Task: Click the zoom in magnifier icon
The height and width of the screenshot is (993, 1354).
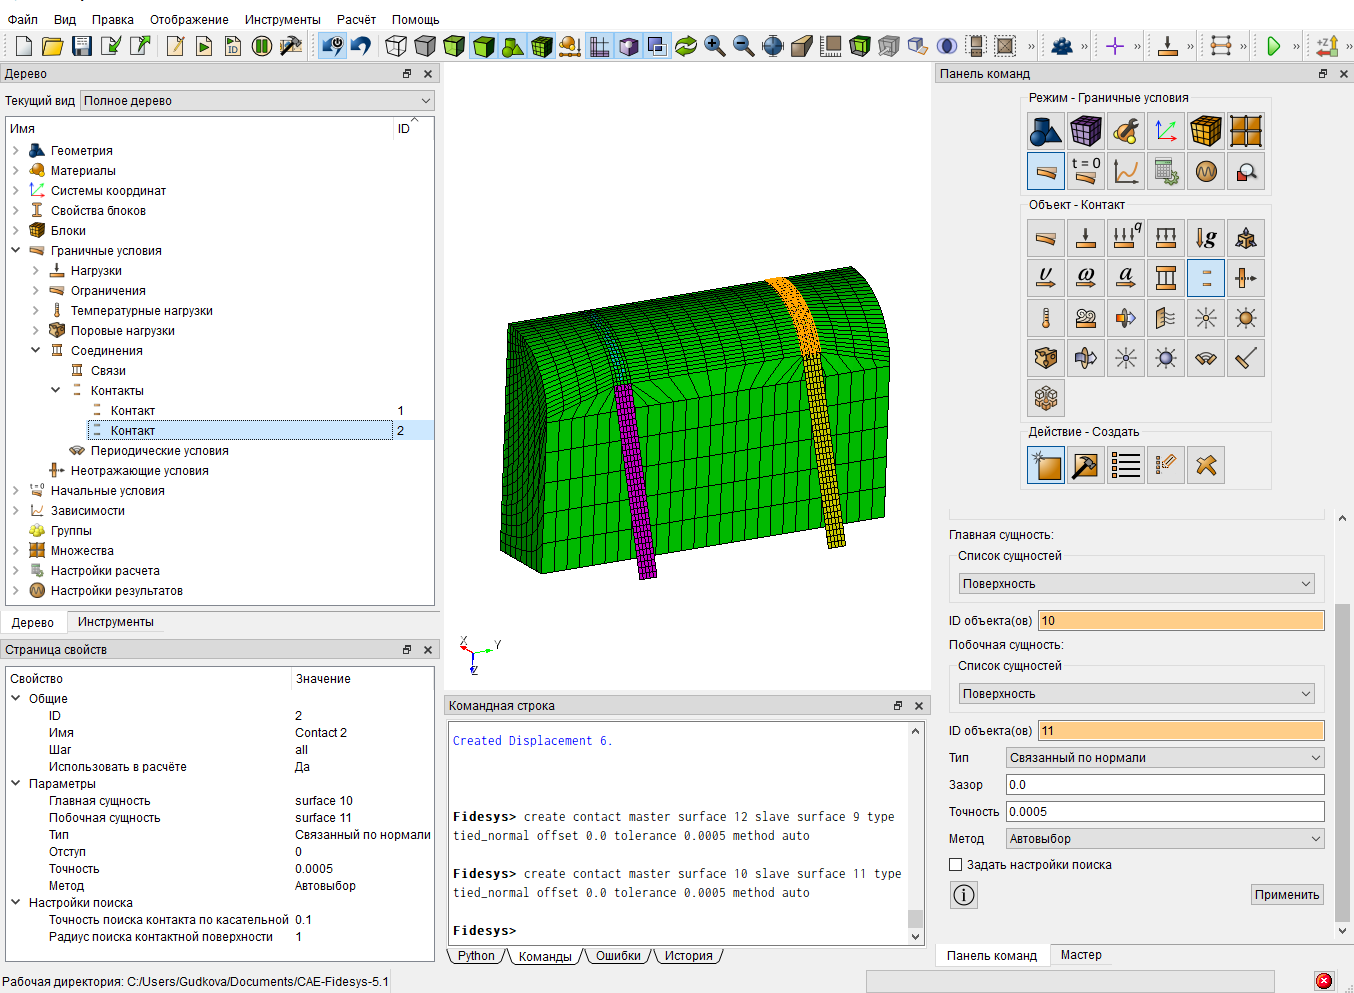Action: (x=715, y=46)
